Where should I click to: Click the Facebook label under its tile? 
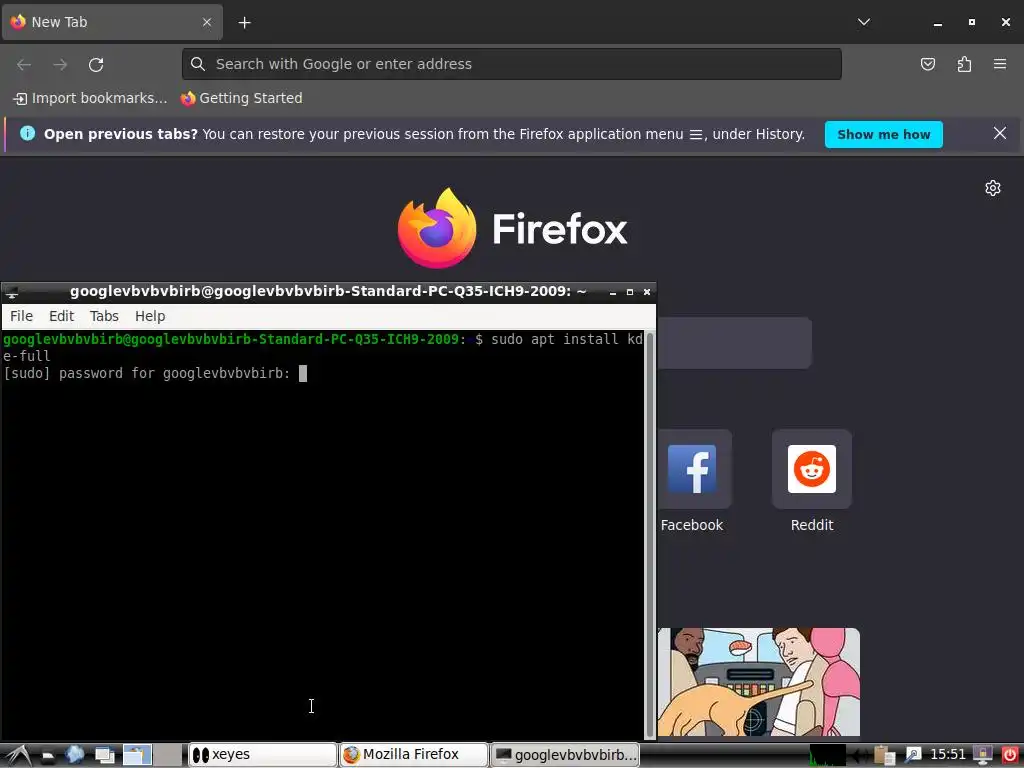click(x=692, y=525)
